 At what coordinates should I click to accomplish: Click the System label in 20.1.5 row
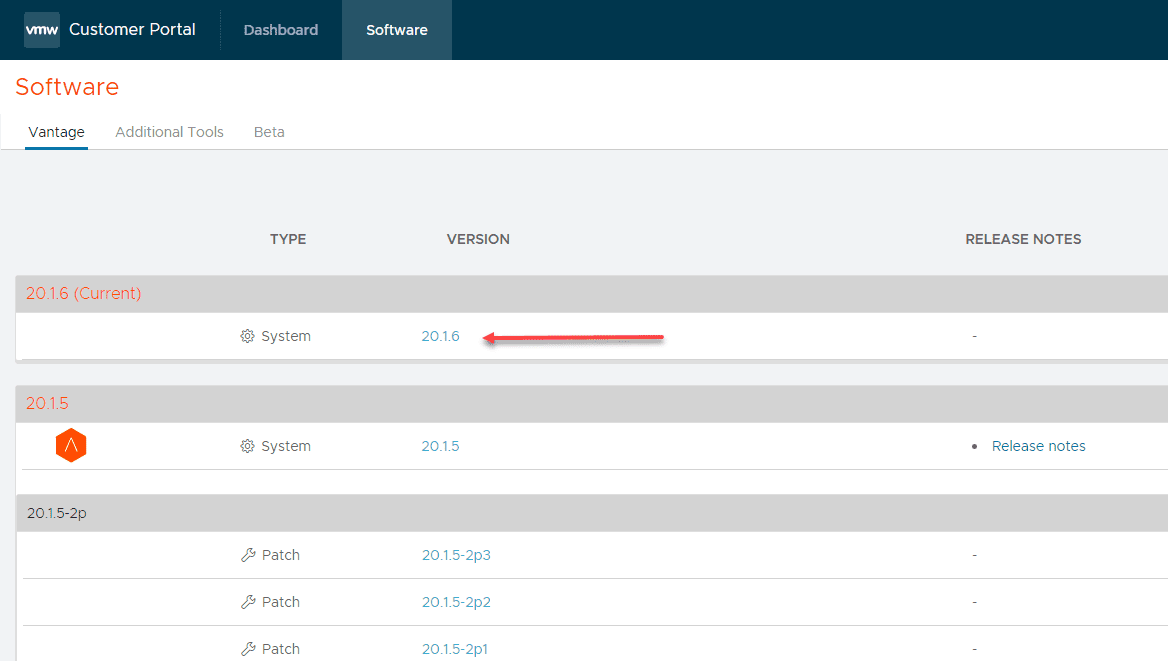click(286, 446)
